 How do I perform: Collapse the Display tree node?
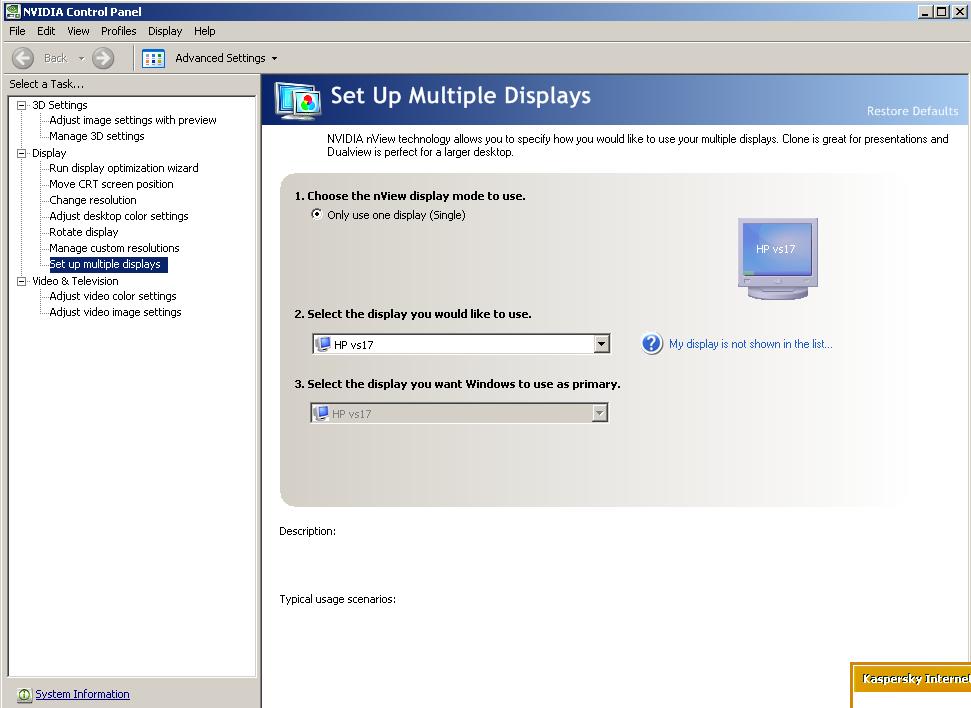click(x=22, y=153)
